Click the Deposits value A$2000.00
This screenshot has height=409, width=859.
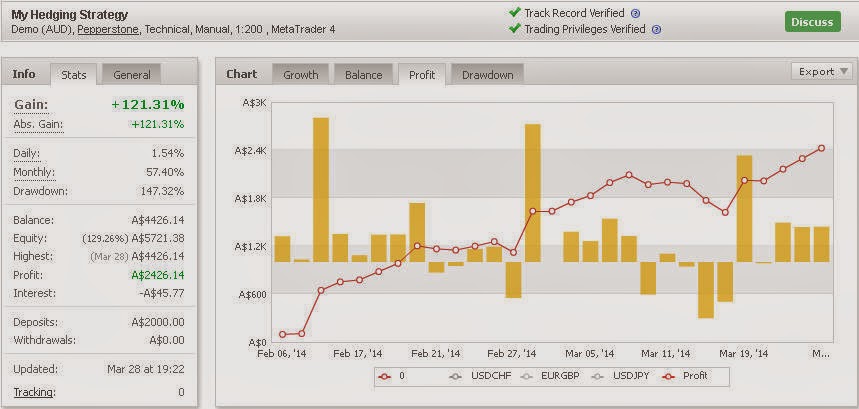[x=158, y=322]
